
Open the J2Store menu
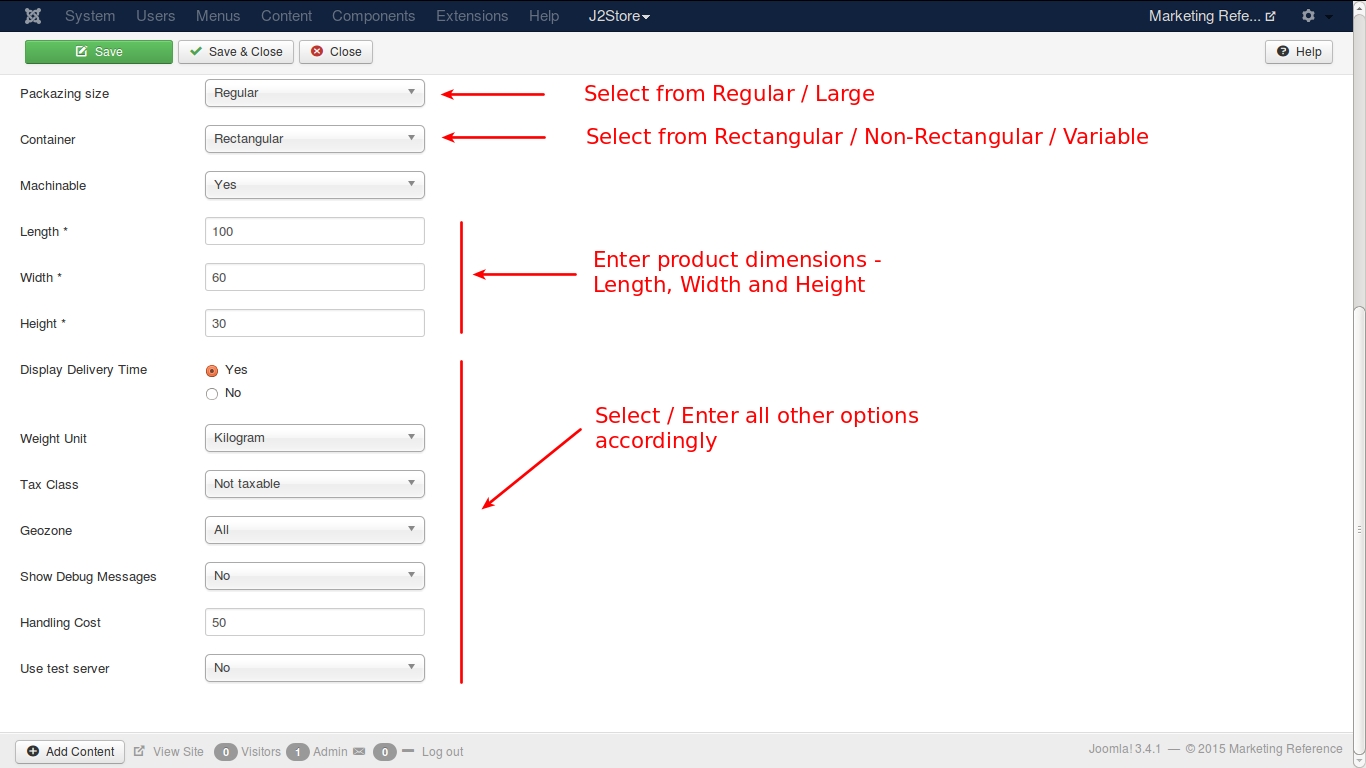click(x=619, y=16)
